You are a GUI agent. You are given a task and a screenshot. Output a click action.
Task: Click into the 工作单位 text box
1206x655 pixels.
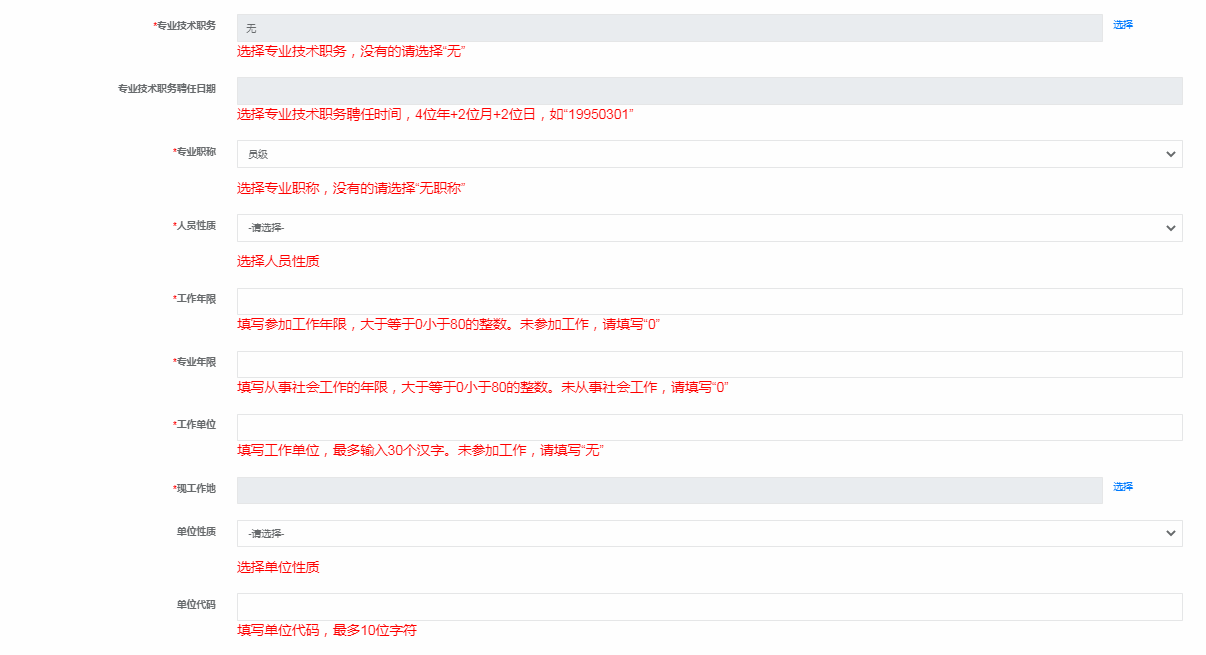point(709,428)
